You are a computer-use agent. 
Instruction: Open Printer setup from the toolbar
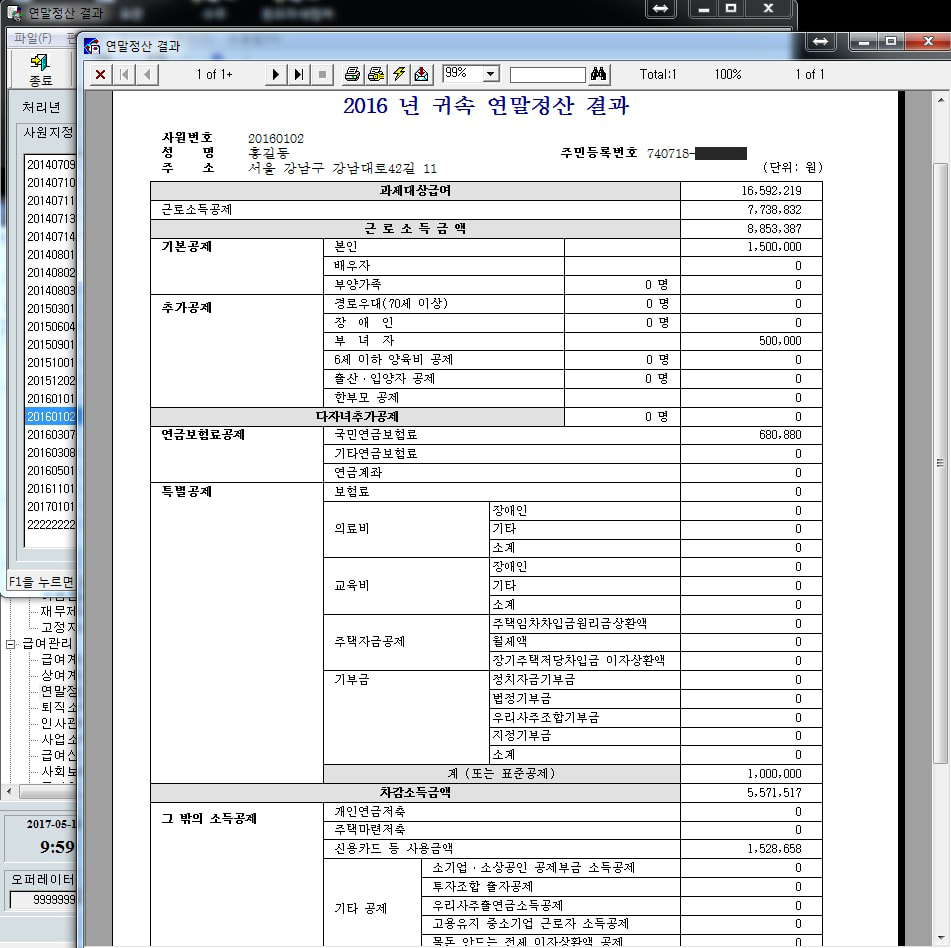click(375, 74)
